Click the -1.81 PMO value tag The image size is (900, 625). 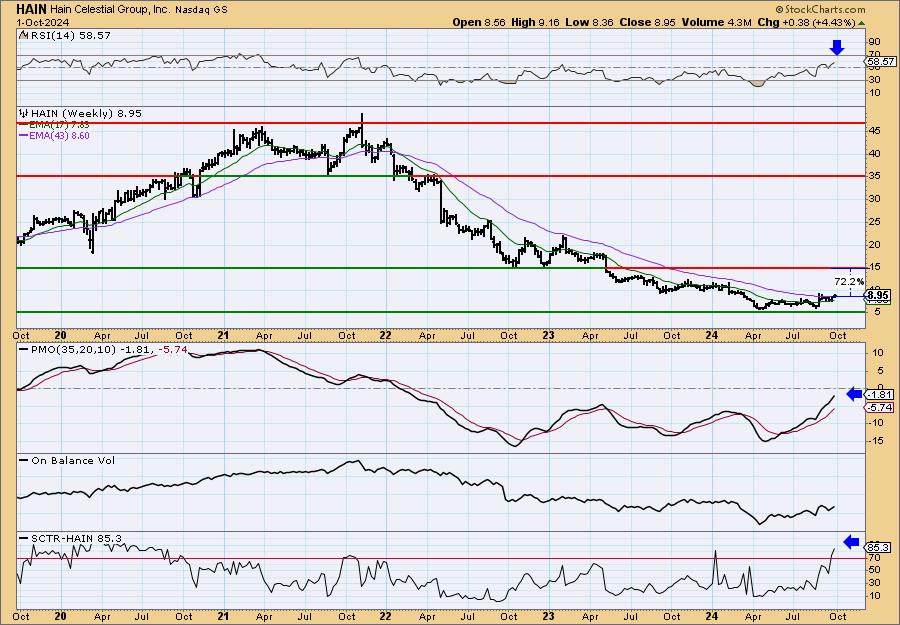point(880,394)
